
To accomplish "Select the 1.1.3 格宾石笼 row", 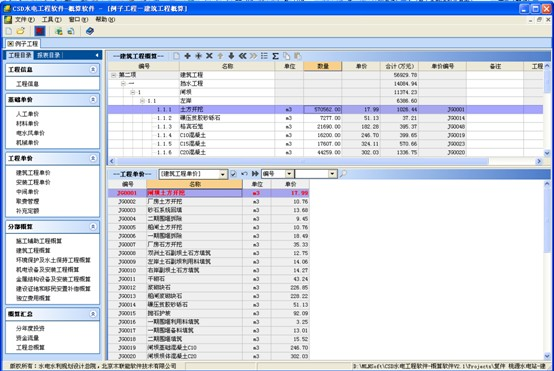I will [x=325, y=126].
